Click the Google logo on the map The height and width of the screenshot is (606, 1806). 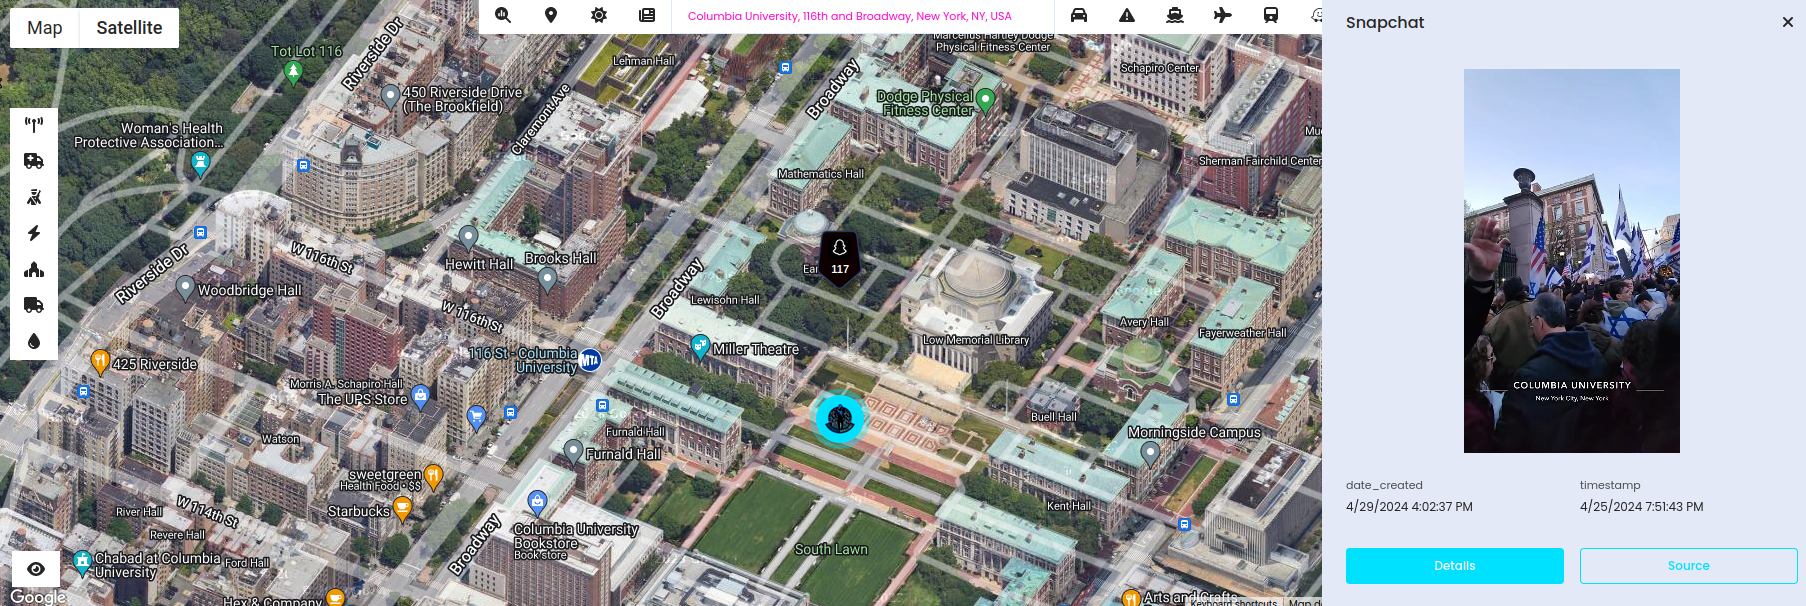(38, 596)
